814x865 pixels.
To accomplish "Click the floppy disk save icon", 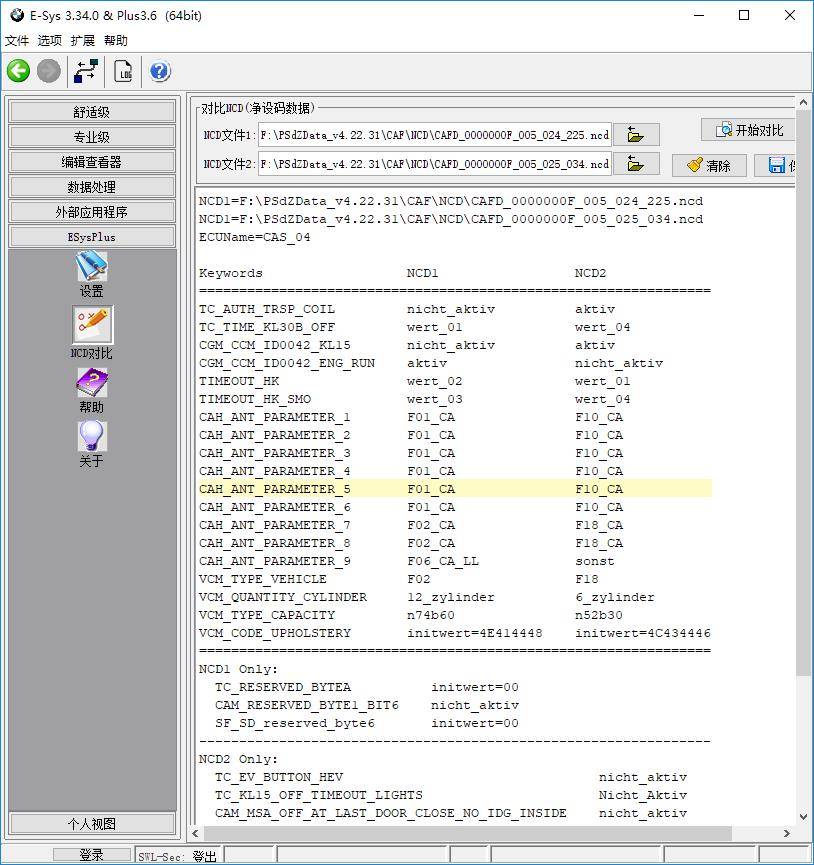I will click(x=777, y=165).
